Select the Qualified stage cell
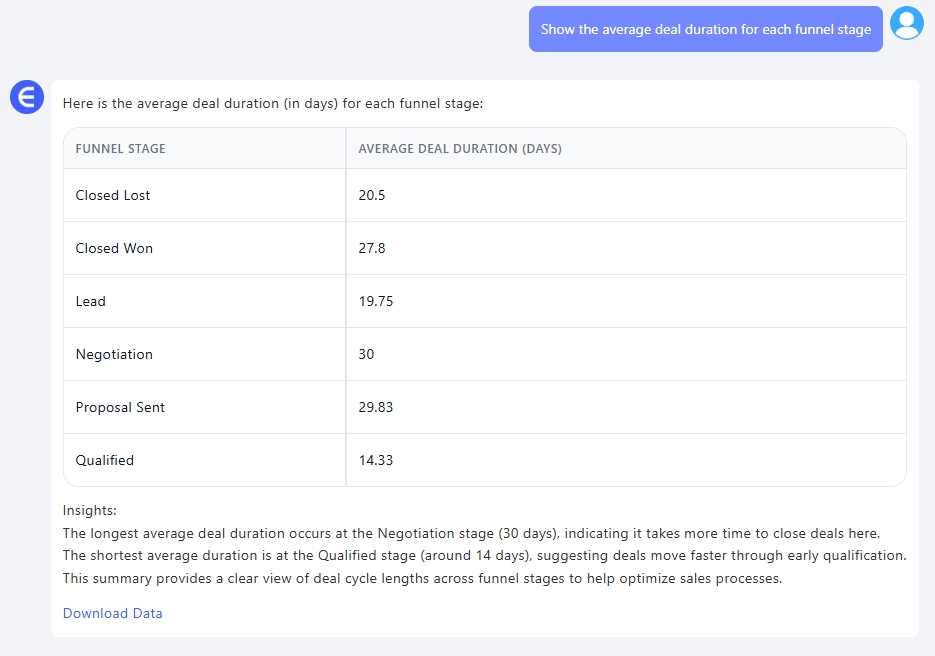935x656 pixels. (105, 461)
